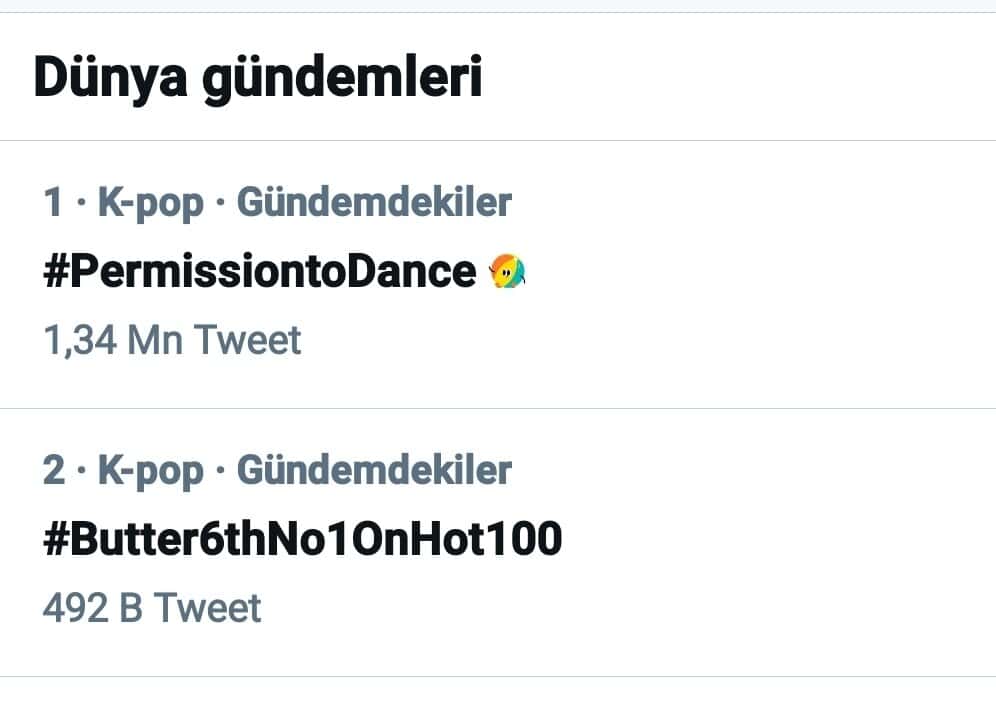Click the hashtag emoji beside #PermissiontoDance
The width and height of the screenshot is (996, 713).
[508, 271]
